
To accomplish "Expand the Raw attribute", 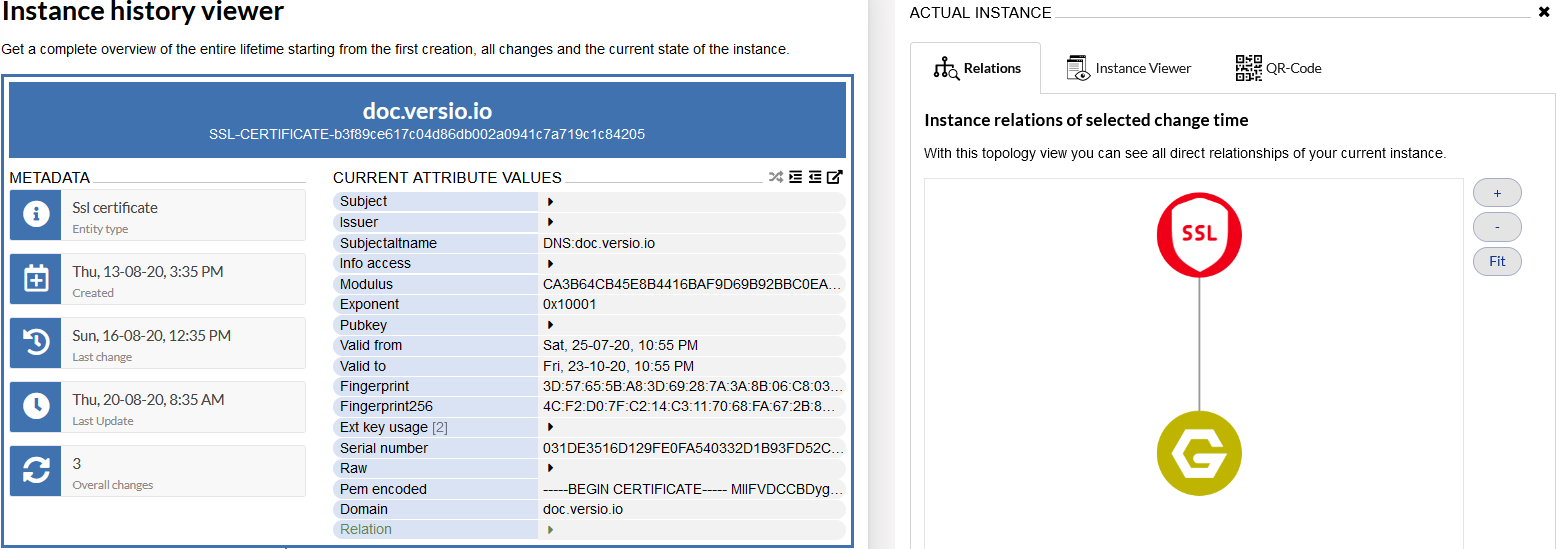I will [550, 468].
